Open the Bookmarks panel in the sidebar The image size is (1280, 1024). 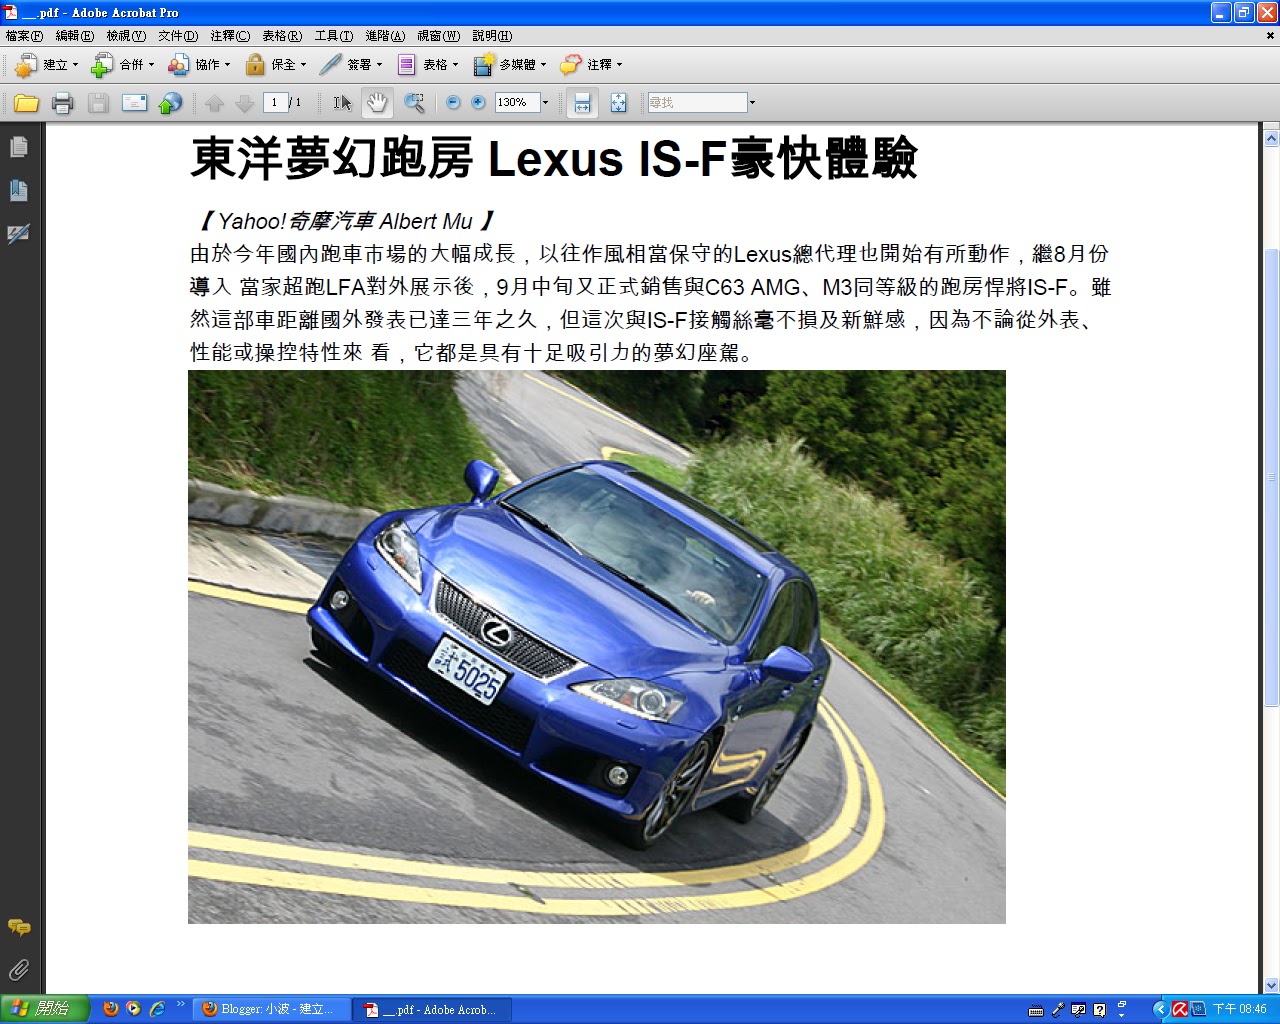click(x=19, y=190)
